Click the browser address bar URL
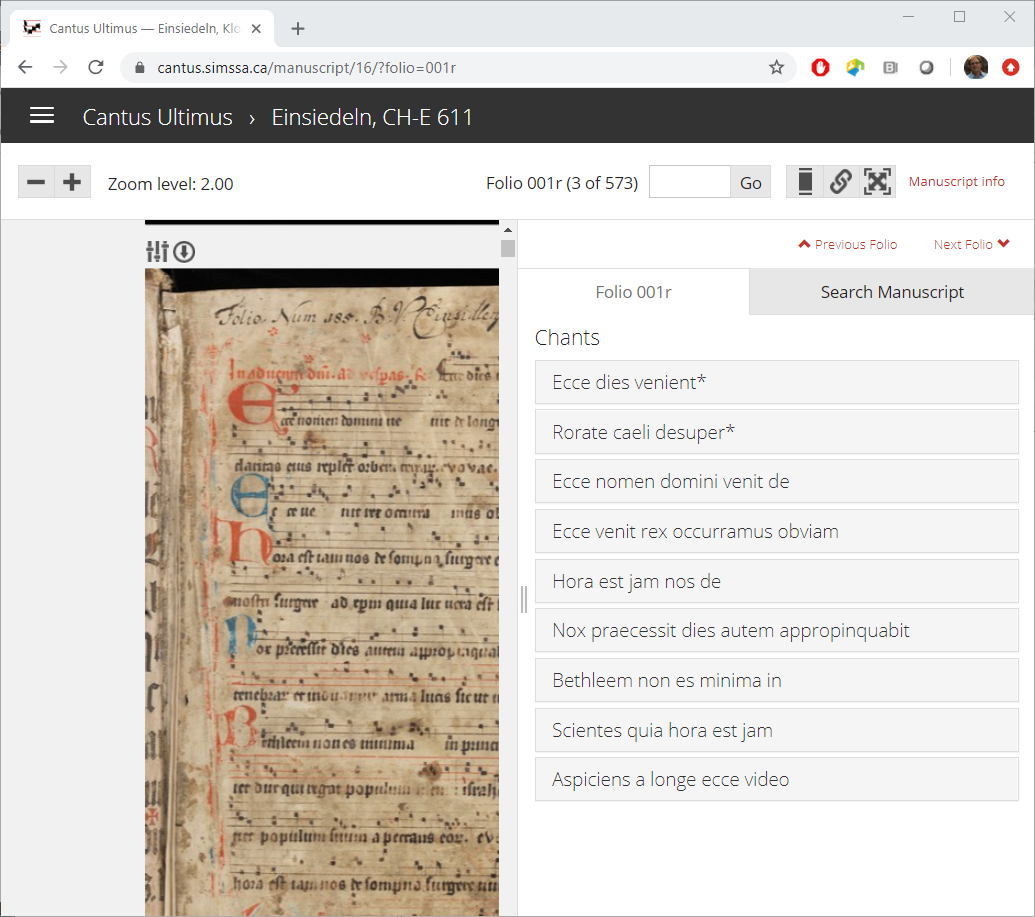The width and height of the screenshot is (1035, 917). [306, 67]
